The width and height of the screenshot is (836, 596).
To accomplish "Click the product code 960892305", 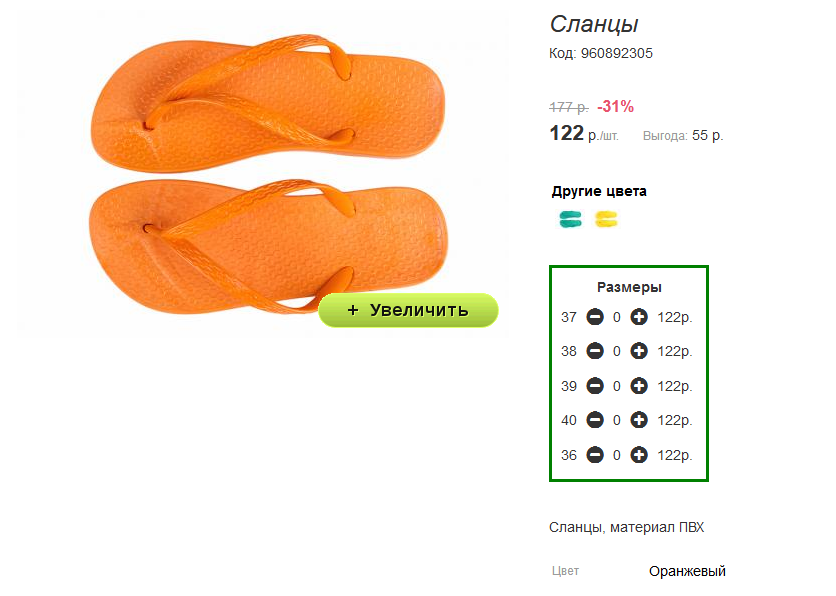I will click(x=616, y=53).
